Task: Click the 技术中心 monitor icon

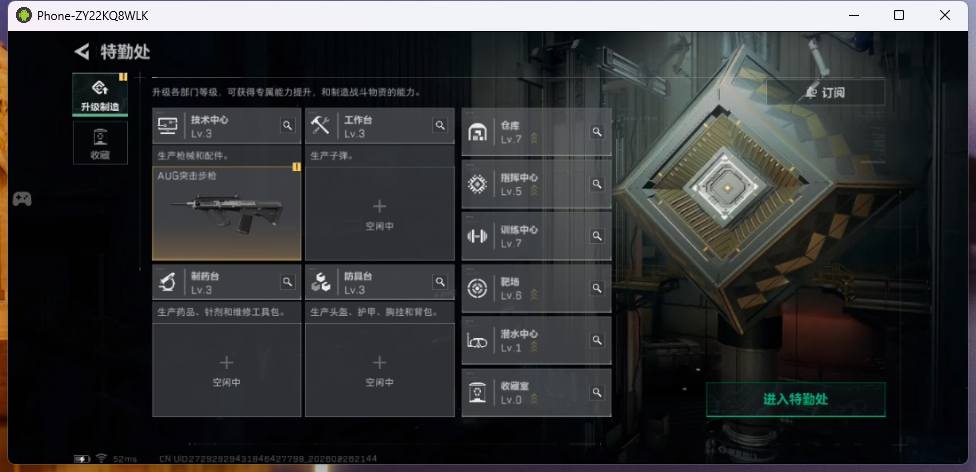Action: pyautogui.click(x=167, y=126)
